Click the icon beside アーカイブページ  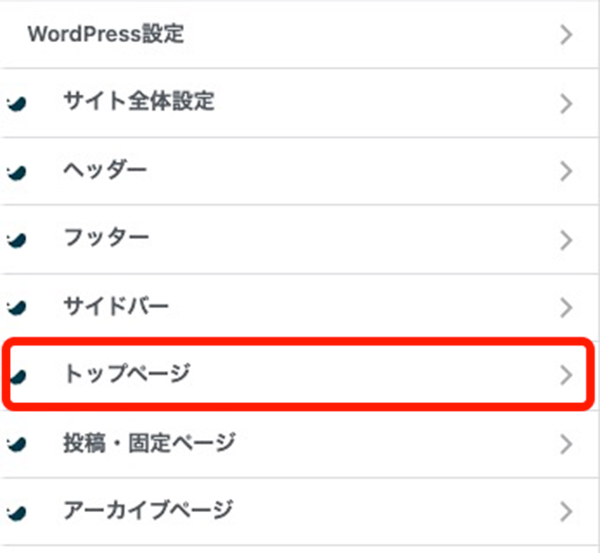[16, 511]
